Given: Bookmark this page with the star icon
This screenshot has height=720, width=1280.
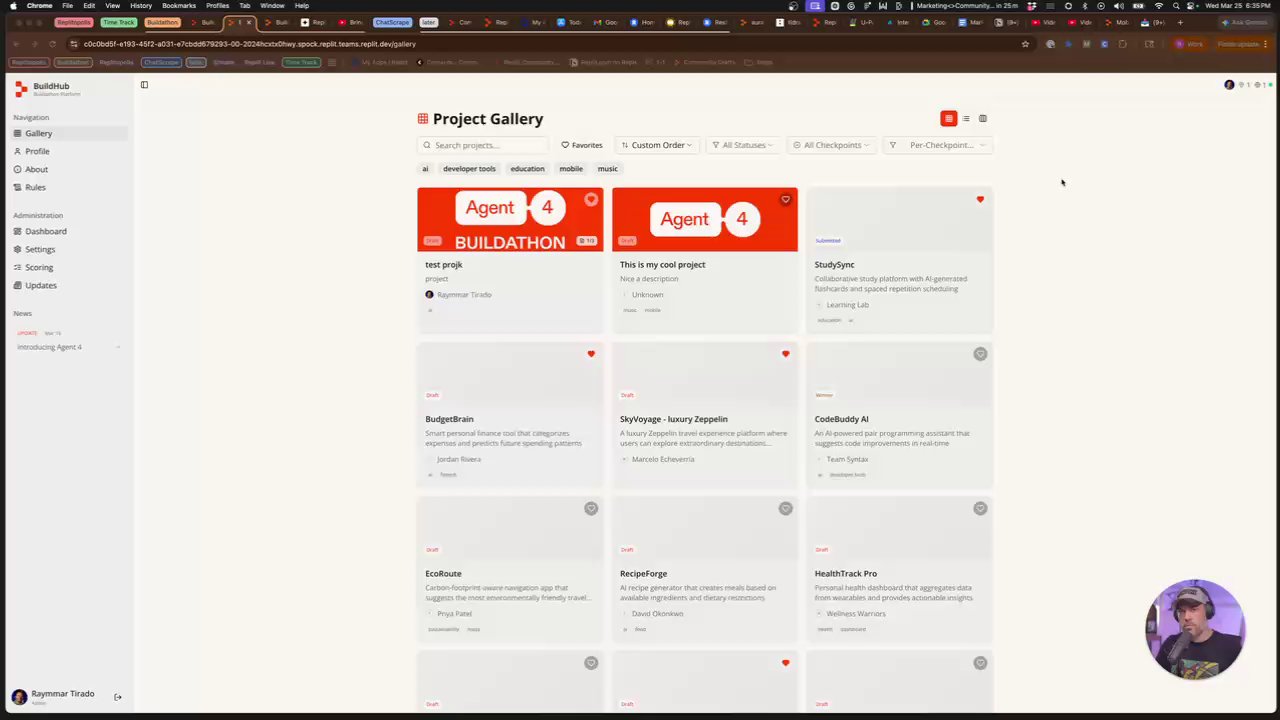Looking at the screenshot, I should (1025, 44).
